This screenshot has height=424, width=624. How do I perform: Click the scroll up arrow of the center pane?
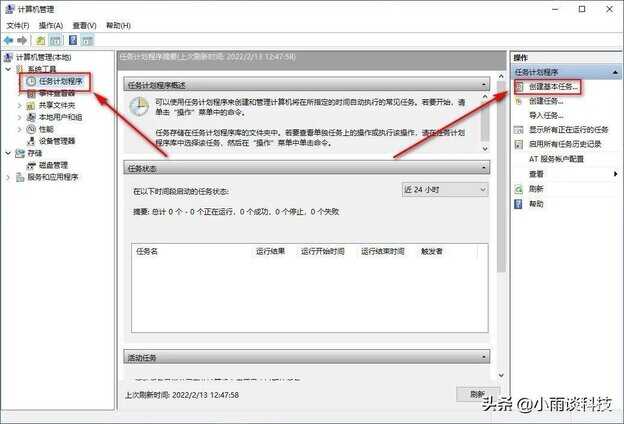(501, 76)
